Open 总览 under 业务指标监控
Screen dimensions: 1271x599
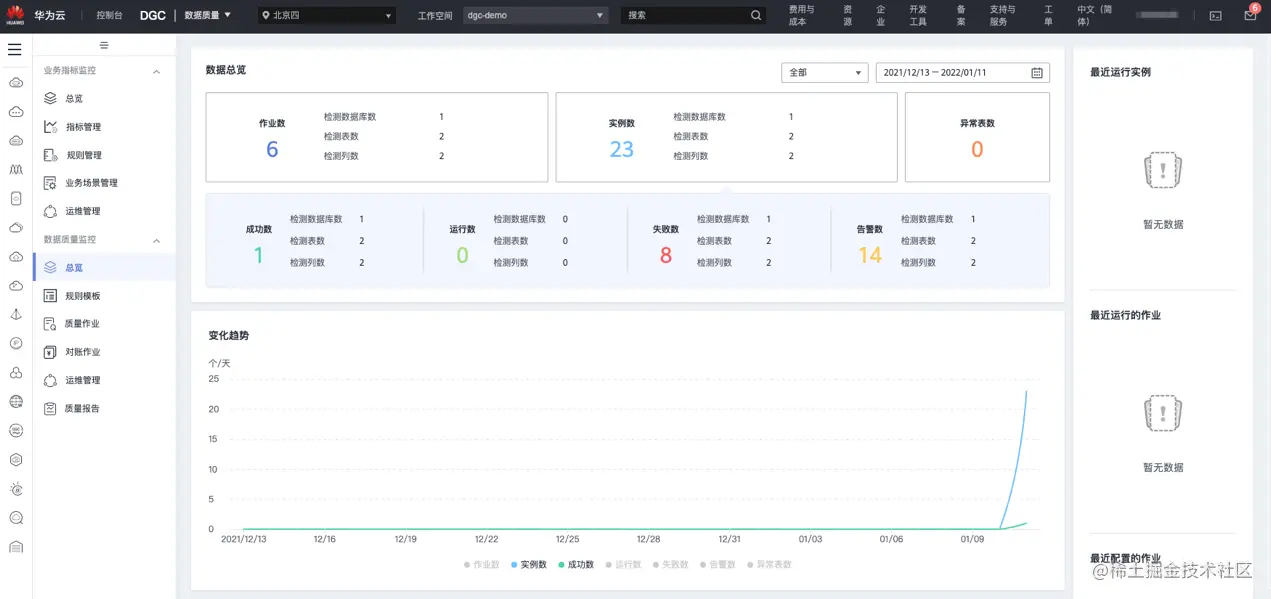click(x=74, y=99)
